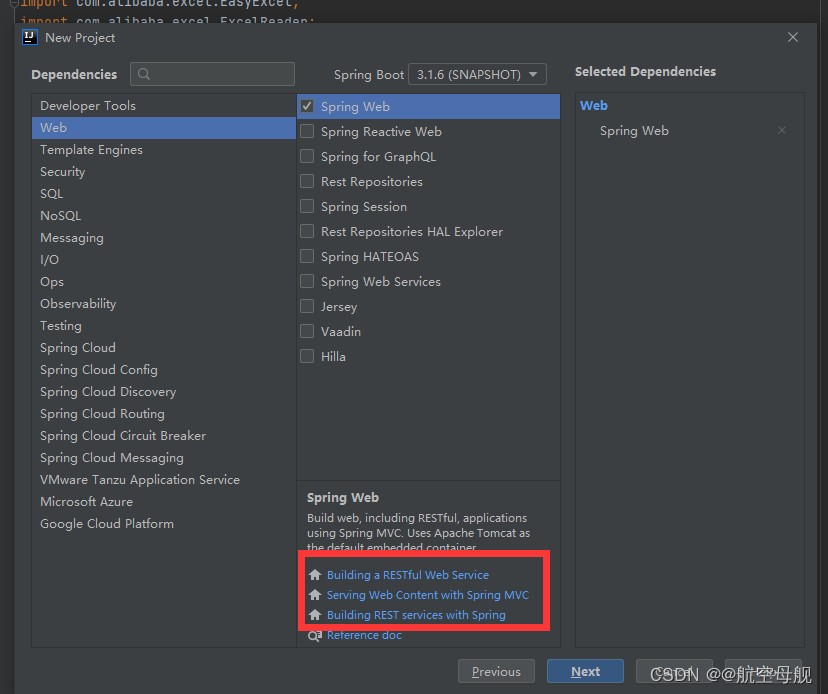The height and width of the screenshot is (694, 828).
Task: Choose the Microsoft Azure category
Action: [x=164, y=502]
